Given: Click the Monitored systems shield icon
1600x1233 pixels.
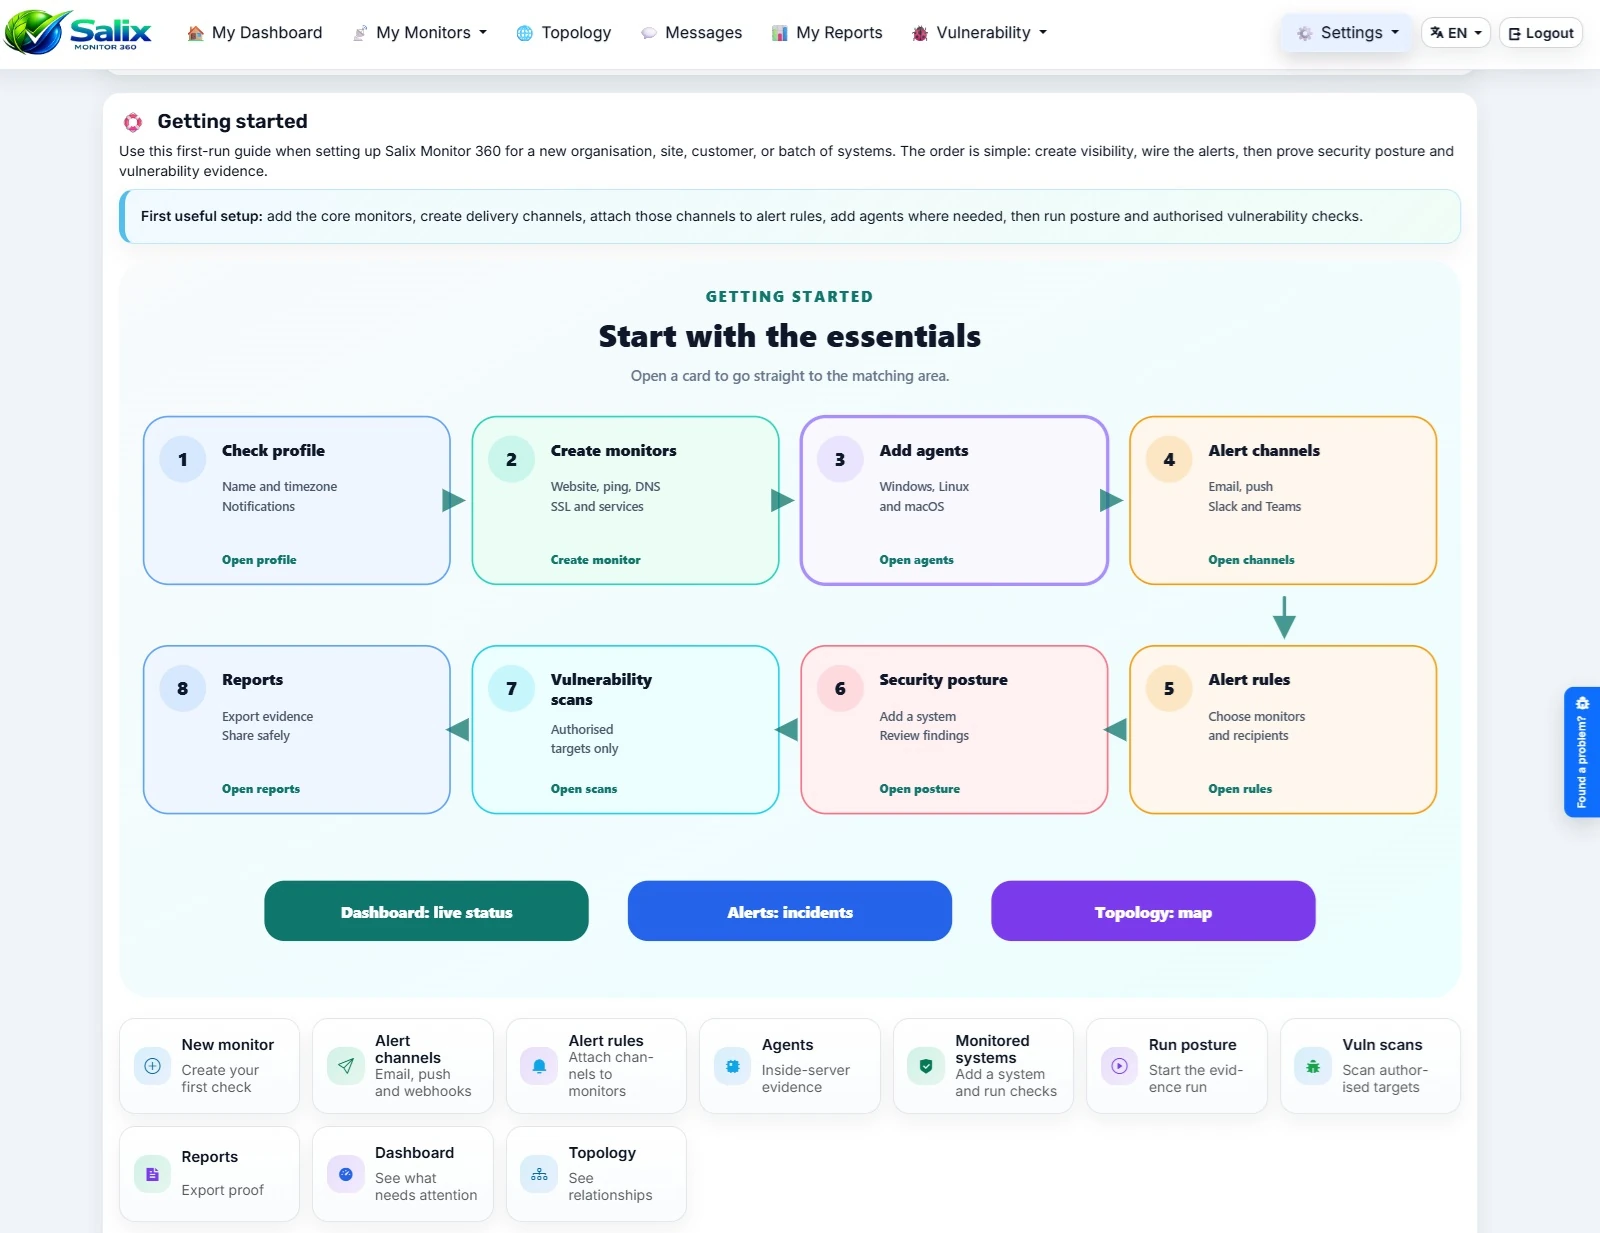Looking at the screenshot, I should pos(926,1066).
